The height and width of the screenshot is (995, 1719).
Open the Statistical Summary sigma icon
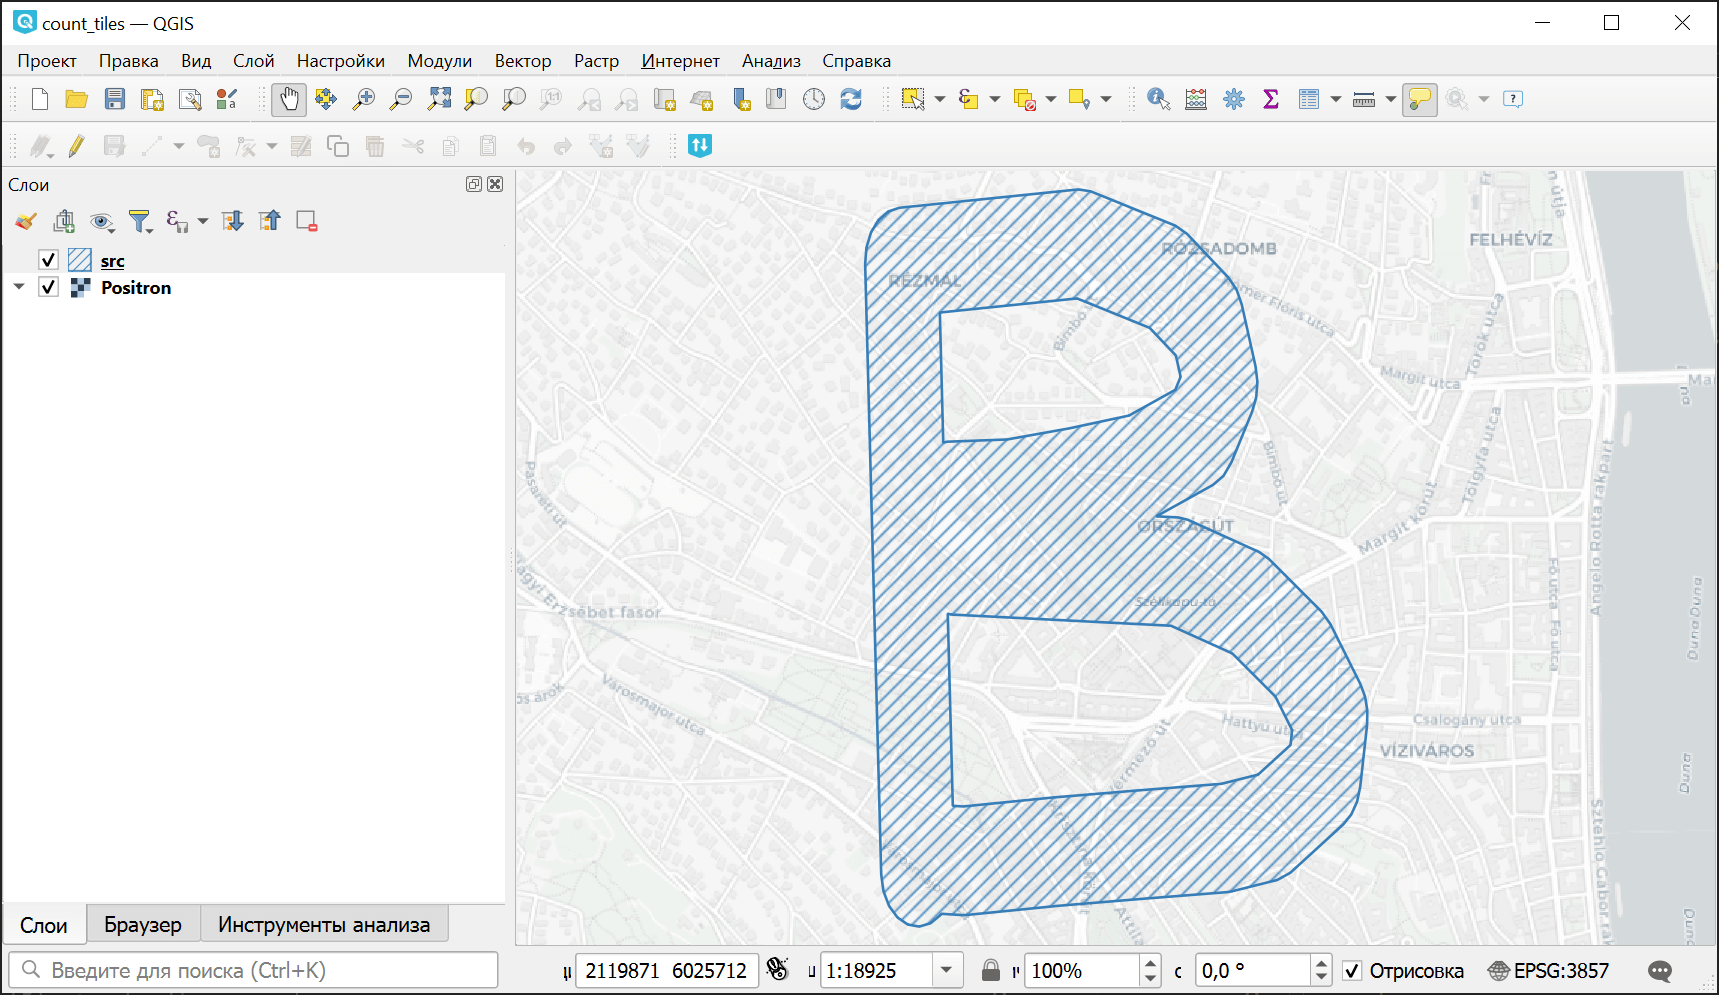pos(1271,99)
